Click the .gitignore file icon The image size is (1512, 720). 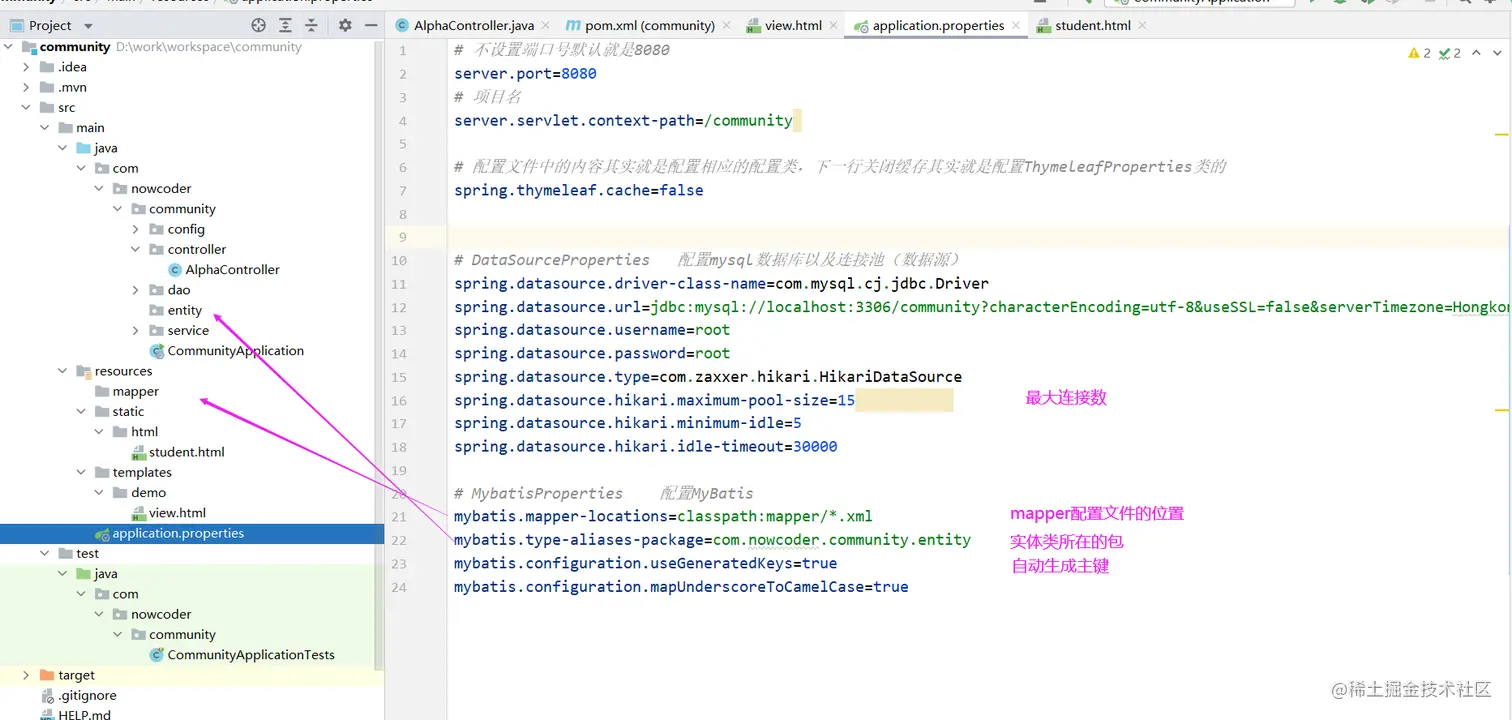(48, 695)
